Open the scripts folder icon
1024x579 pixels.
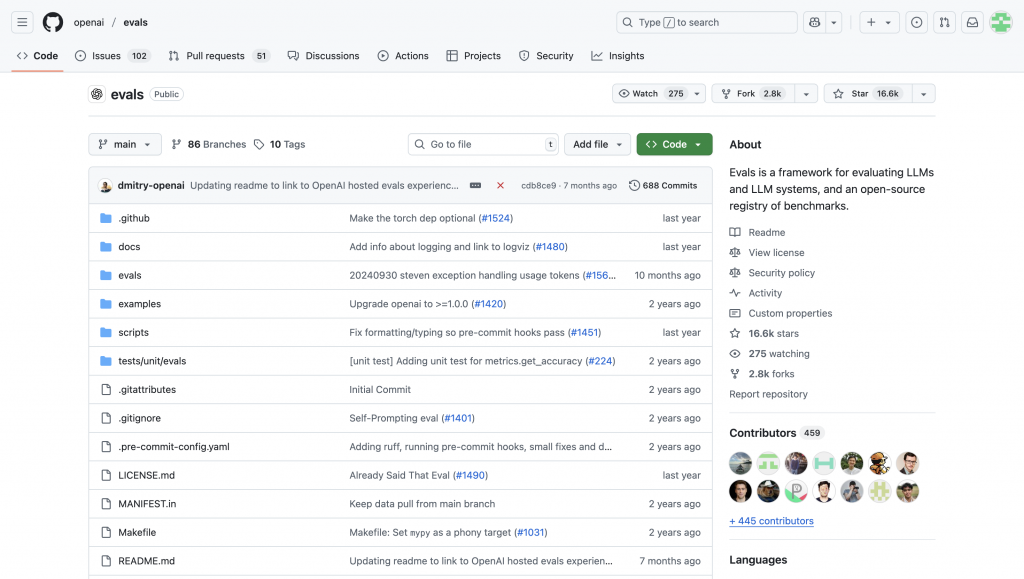[x=106, y=332]
